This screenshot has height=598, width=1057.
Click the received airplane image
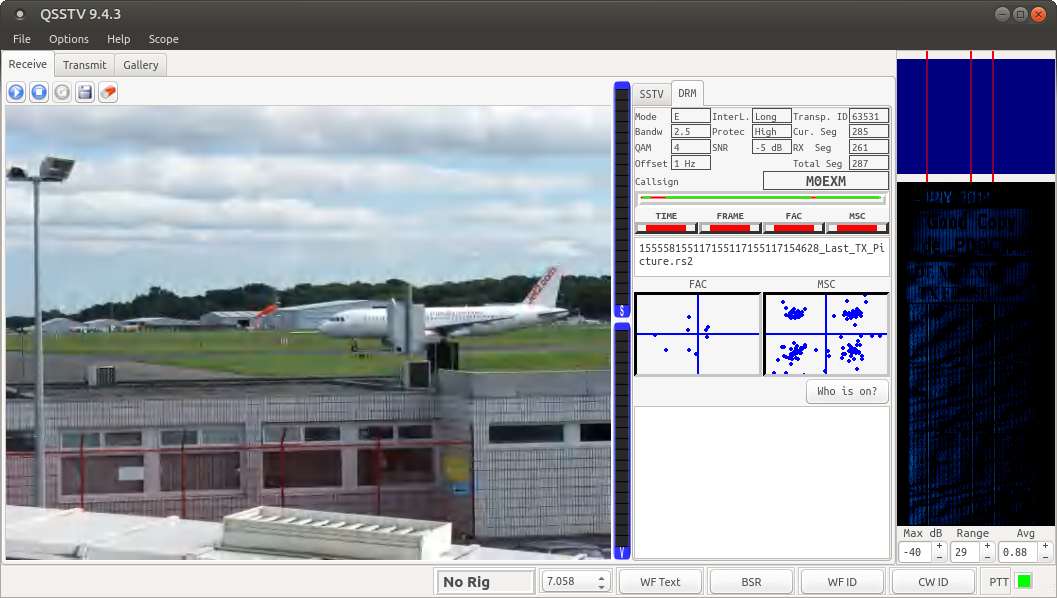[x=308, y=332]
